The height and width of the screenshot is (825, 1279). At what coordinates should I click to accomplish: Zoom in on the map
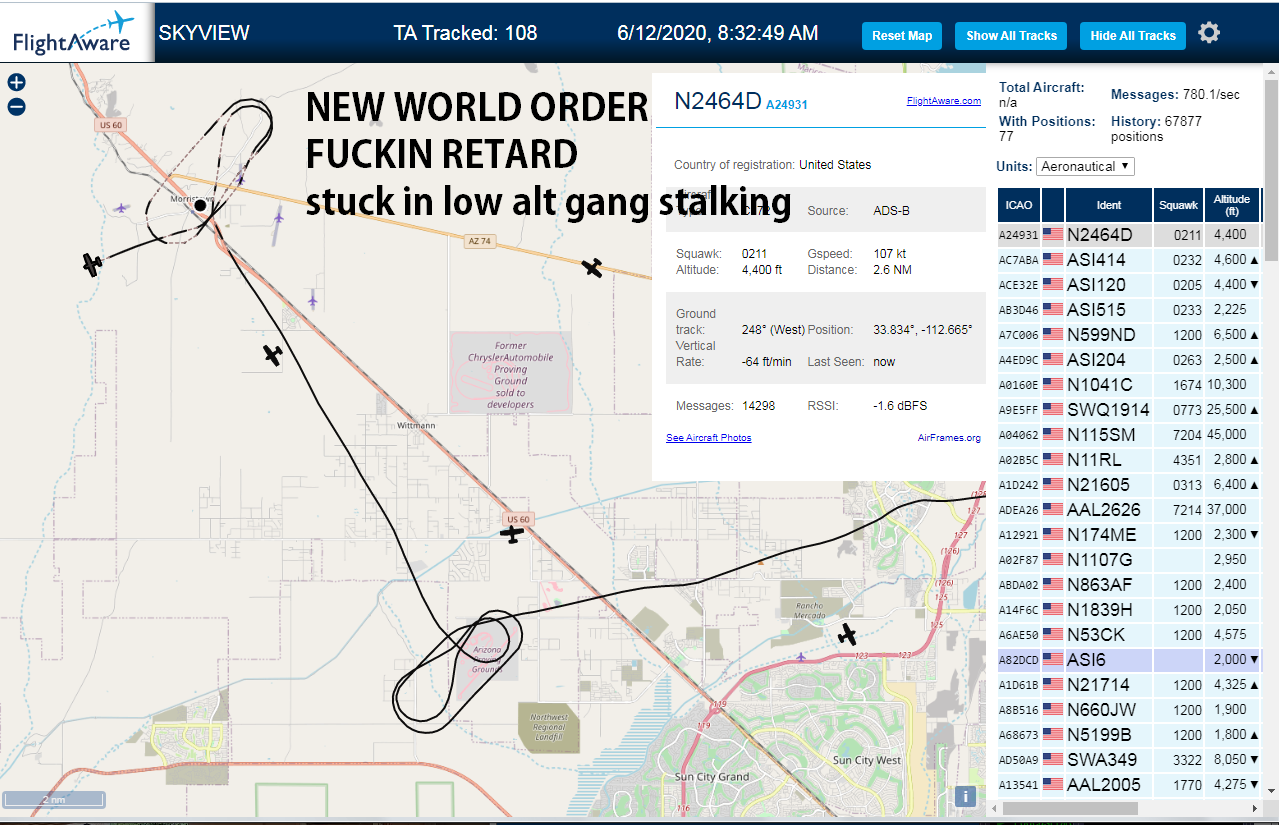point(16,83)
